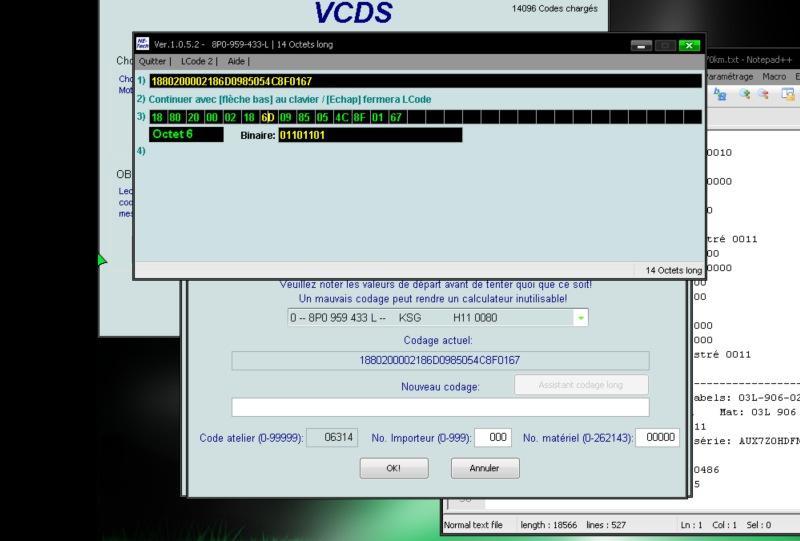The height and width of the screenshot is (541, 800).
Task: Open Paramétrage menu in Notepad++
Action: (x=729, y=77)
